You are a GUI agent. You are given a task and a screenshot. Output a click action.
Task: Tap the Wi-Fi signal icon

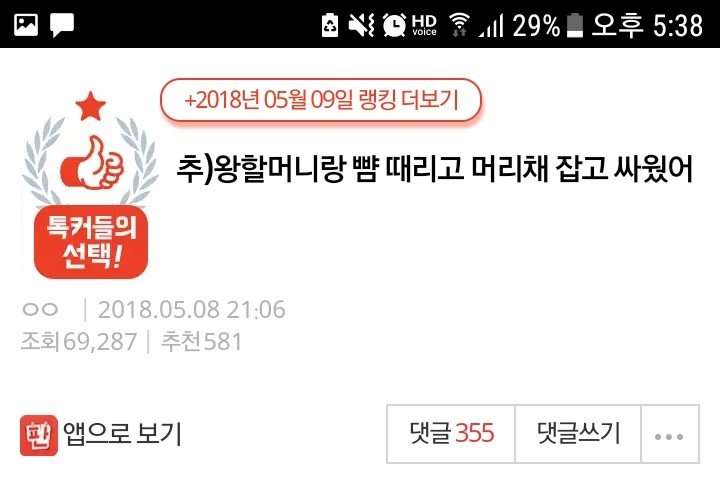pyautogui.click(x=459, y=25)
